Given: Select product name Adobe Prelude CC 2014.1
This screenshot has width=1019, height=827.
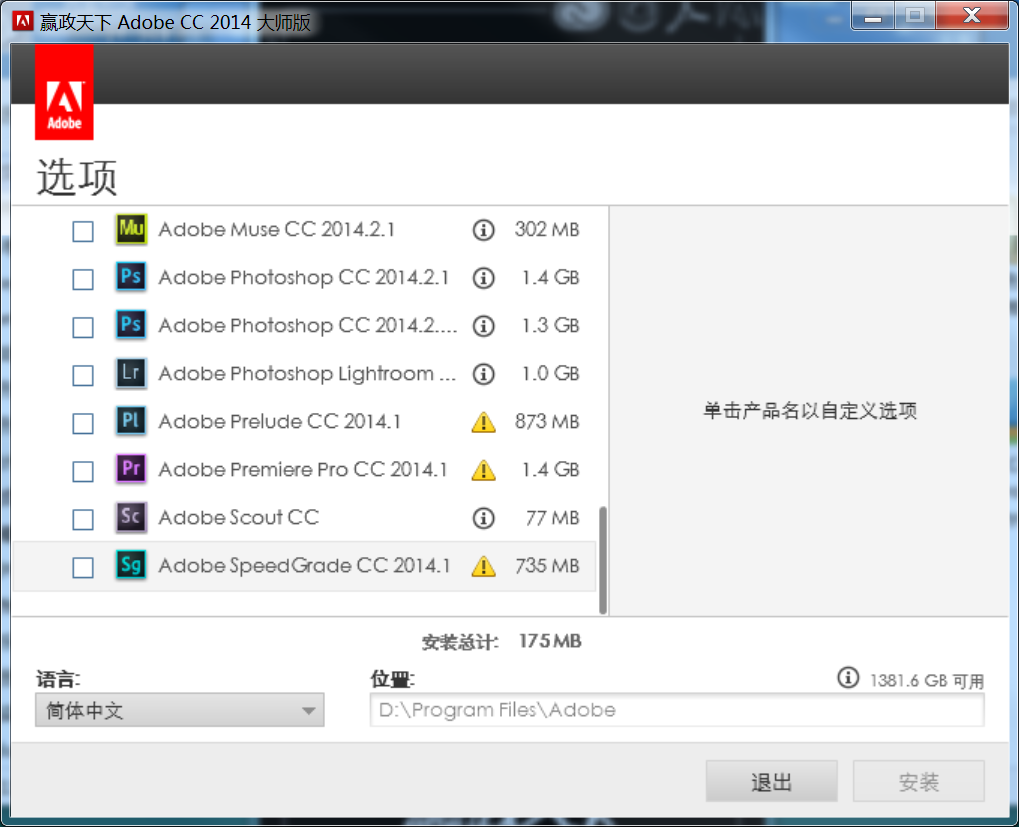Looking at the screenshot, I should 279,422.
